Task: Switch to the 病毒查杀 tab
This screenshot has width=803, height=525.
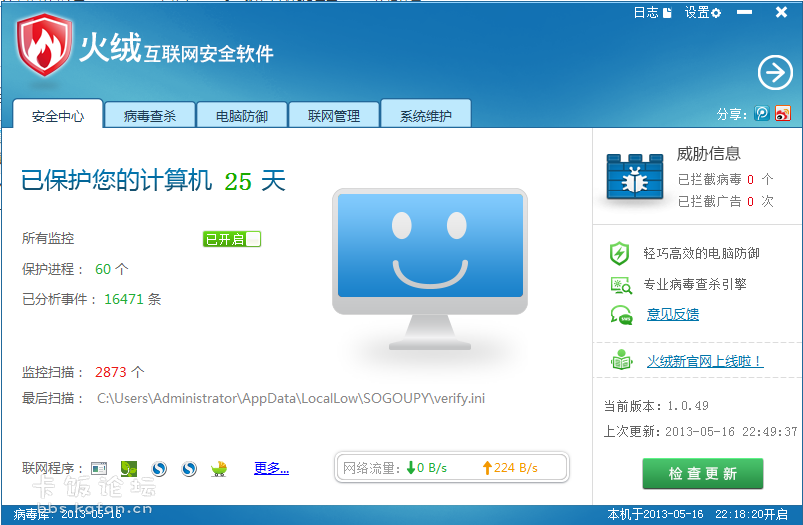Action: pos(150,116)
